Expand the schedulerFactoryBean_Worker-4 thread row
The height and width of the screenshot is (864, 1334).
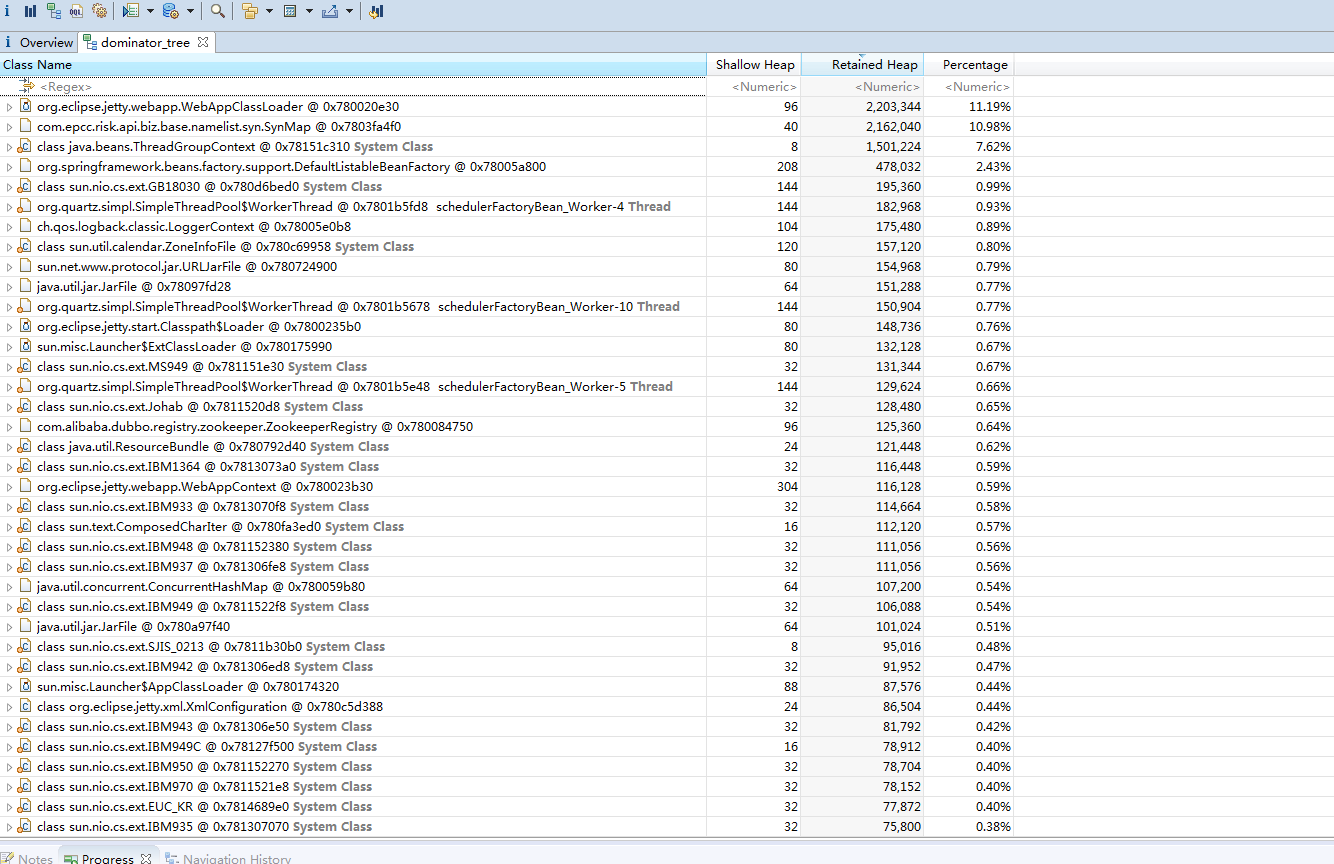coord(9,207)
